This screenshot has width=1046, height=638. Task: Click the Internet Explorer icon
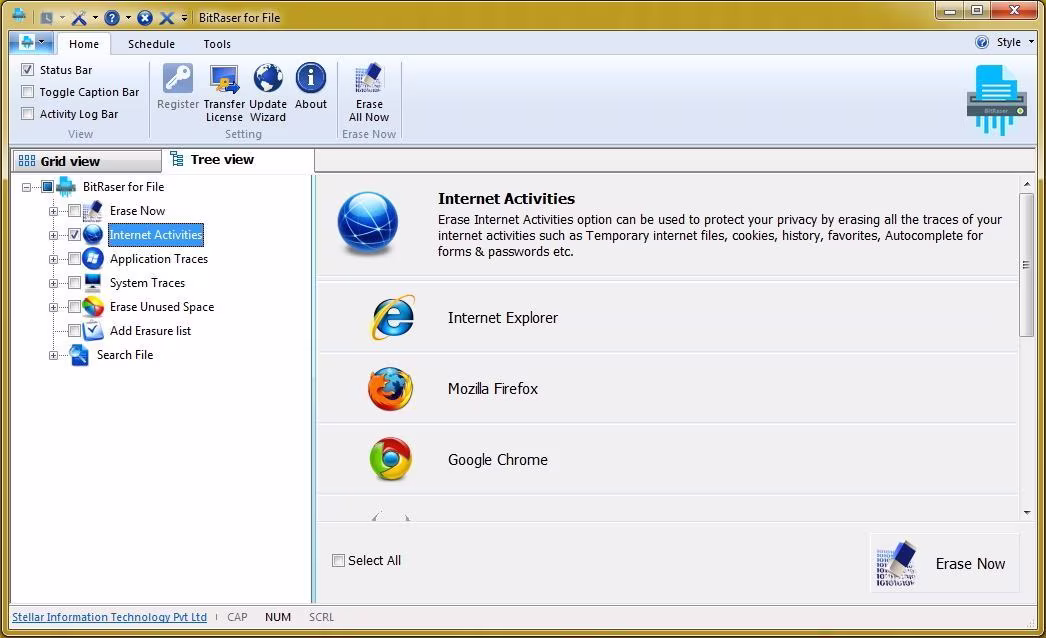pyautogui.click(x=392, y=318)
